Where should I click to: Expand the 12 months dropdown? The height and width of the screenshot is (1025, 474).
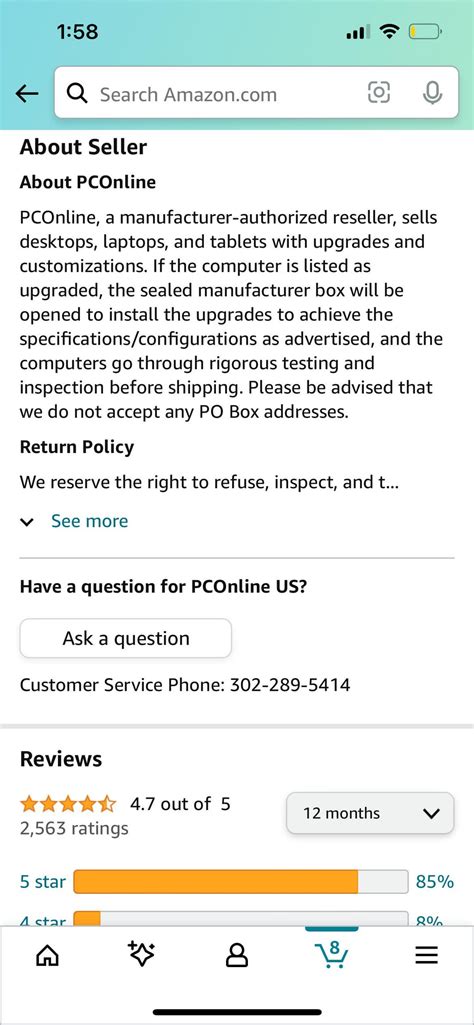tap(370, 813)
